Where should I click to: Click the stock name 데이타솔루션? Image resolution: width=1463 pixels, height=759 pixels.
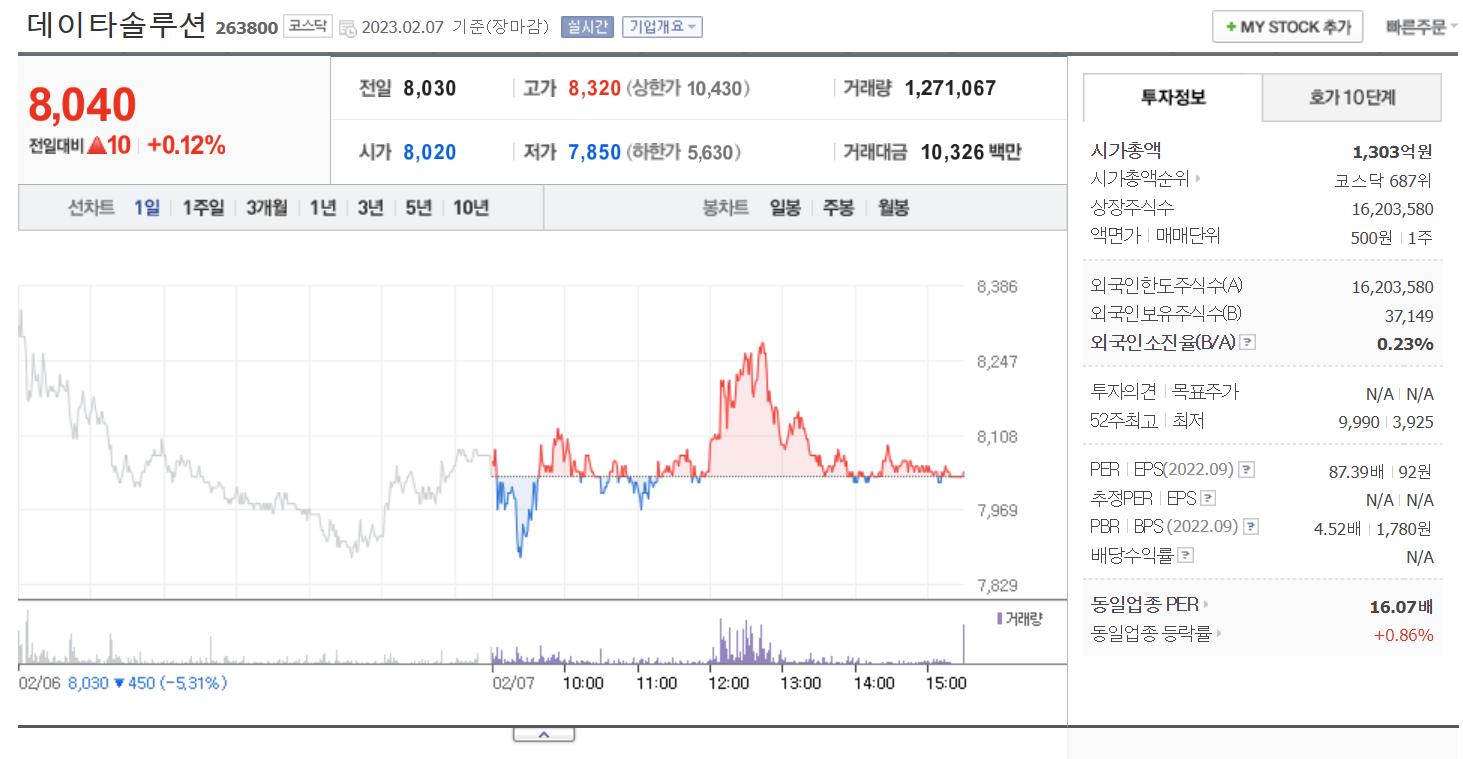(x=116, y=26)
